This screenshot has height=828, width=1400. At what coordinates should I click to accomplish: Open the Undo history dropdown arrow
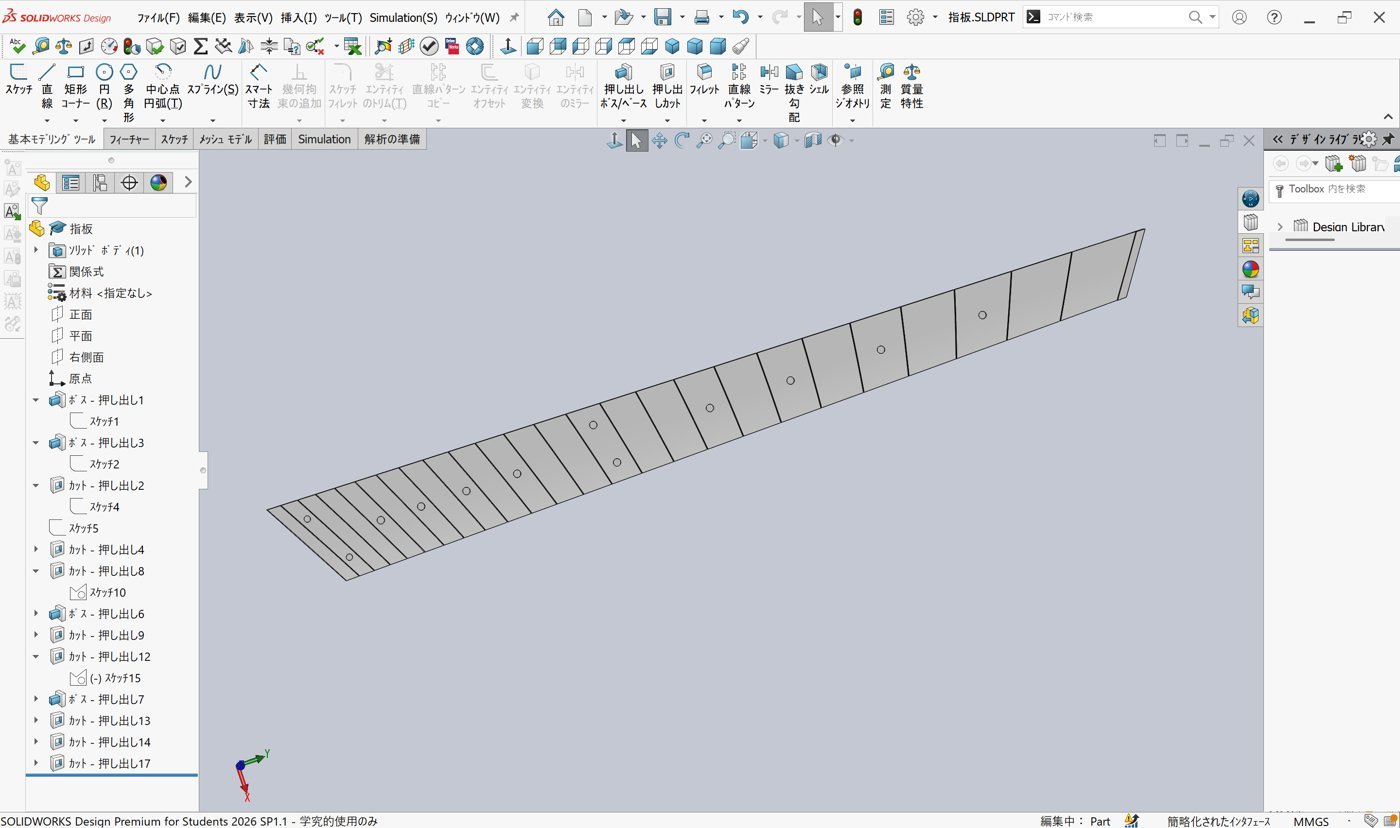[x=759, y=17]
